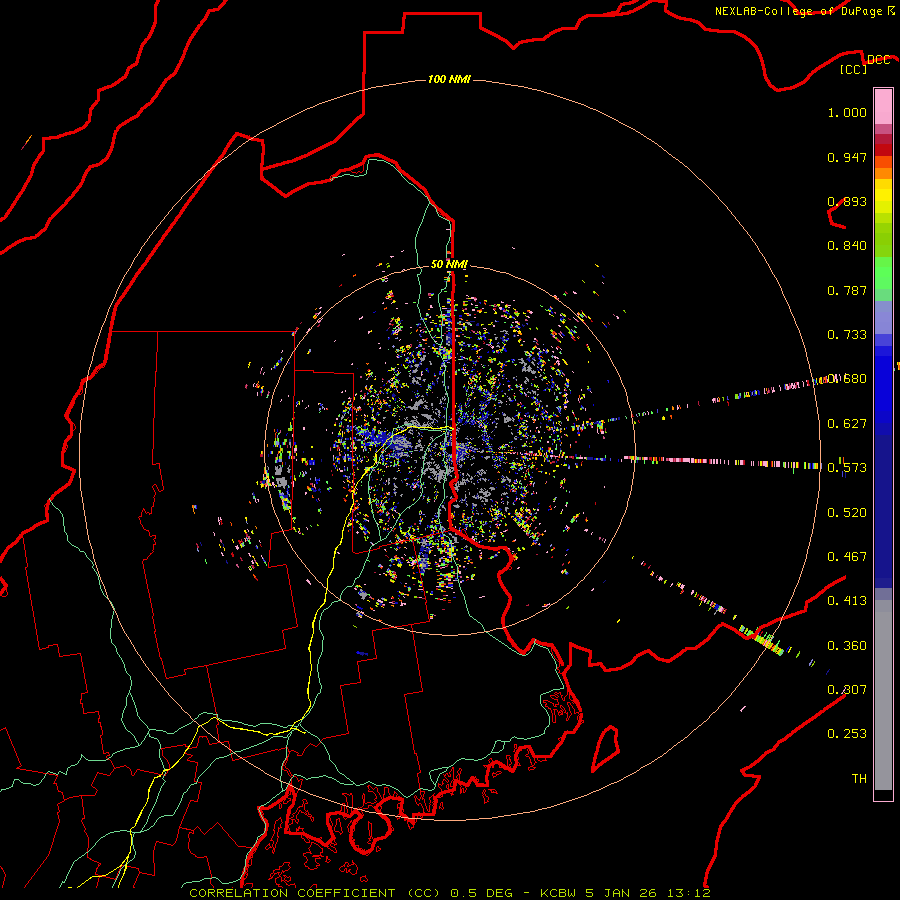Click the 0.840 legend value
The image size is (900, 900).
[847, 246]
